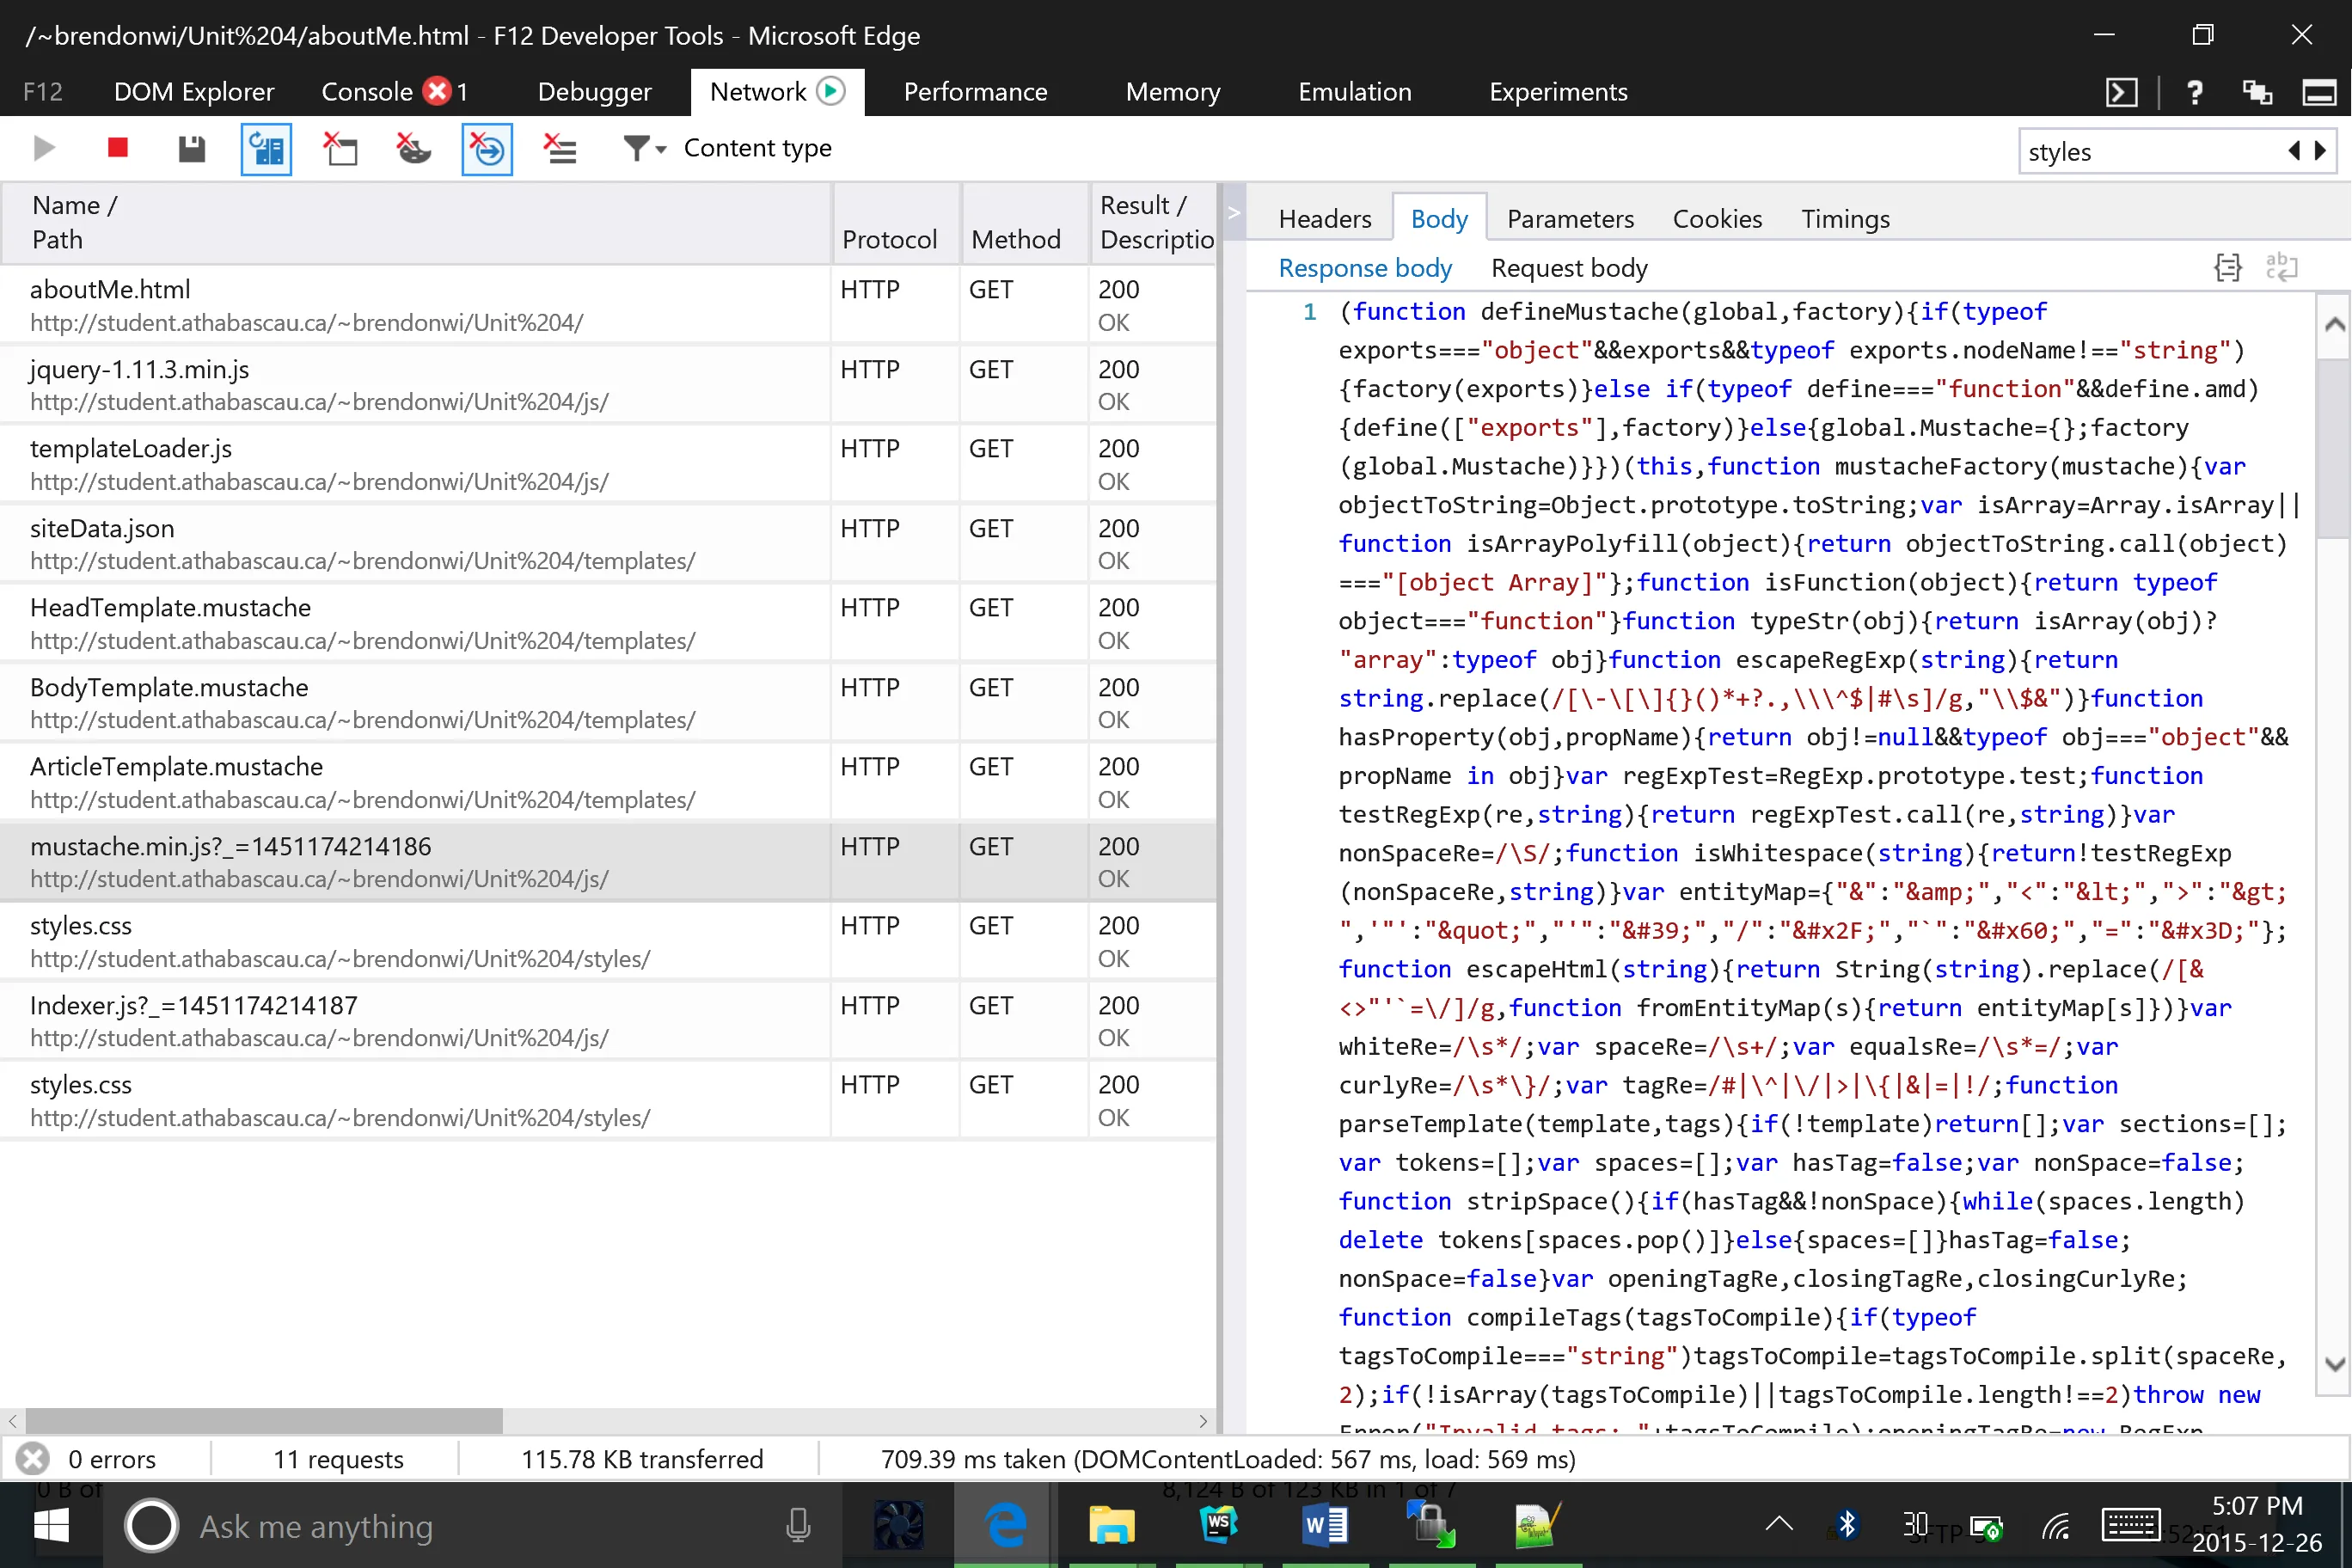Open the Timings tab
This screenshot has height=1568, width=2352.
coord(1845,218)
